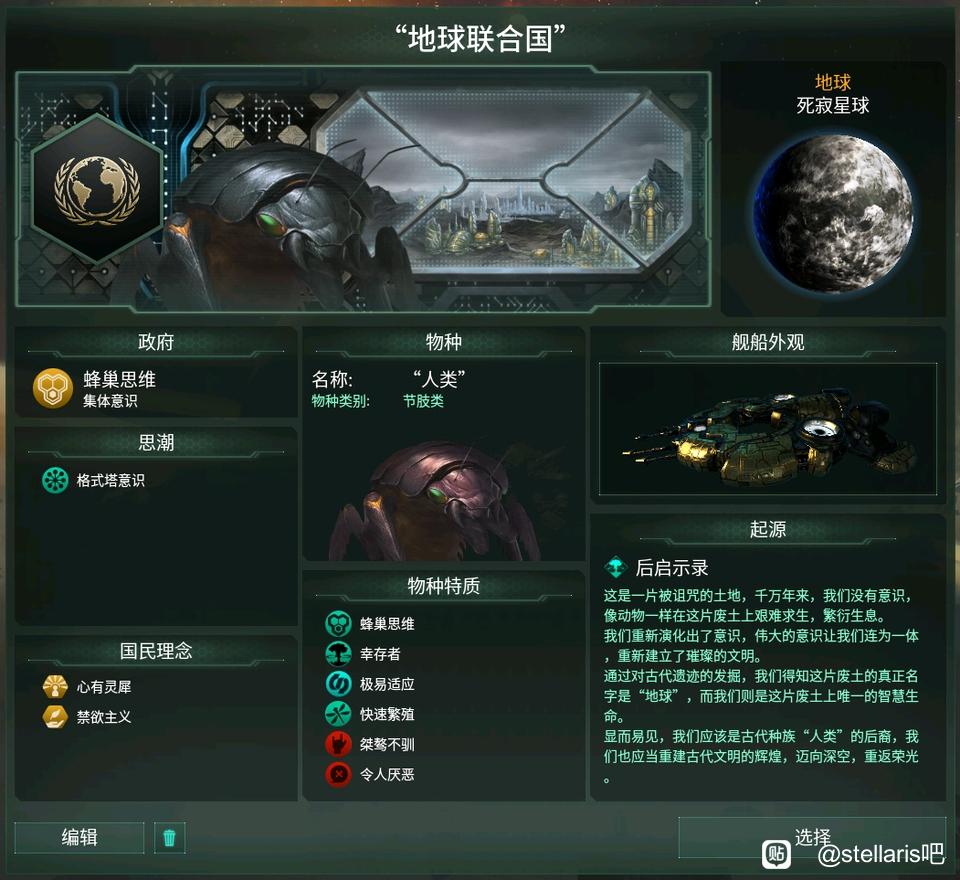960x880 pixels.
Task: Click the red 令人厌恶 trait icon
Action: point(338,774)
